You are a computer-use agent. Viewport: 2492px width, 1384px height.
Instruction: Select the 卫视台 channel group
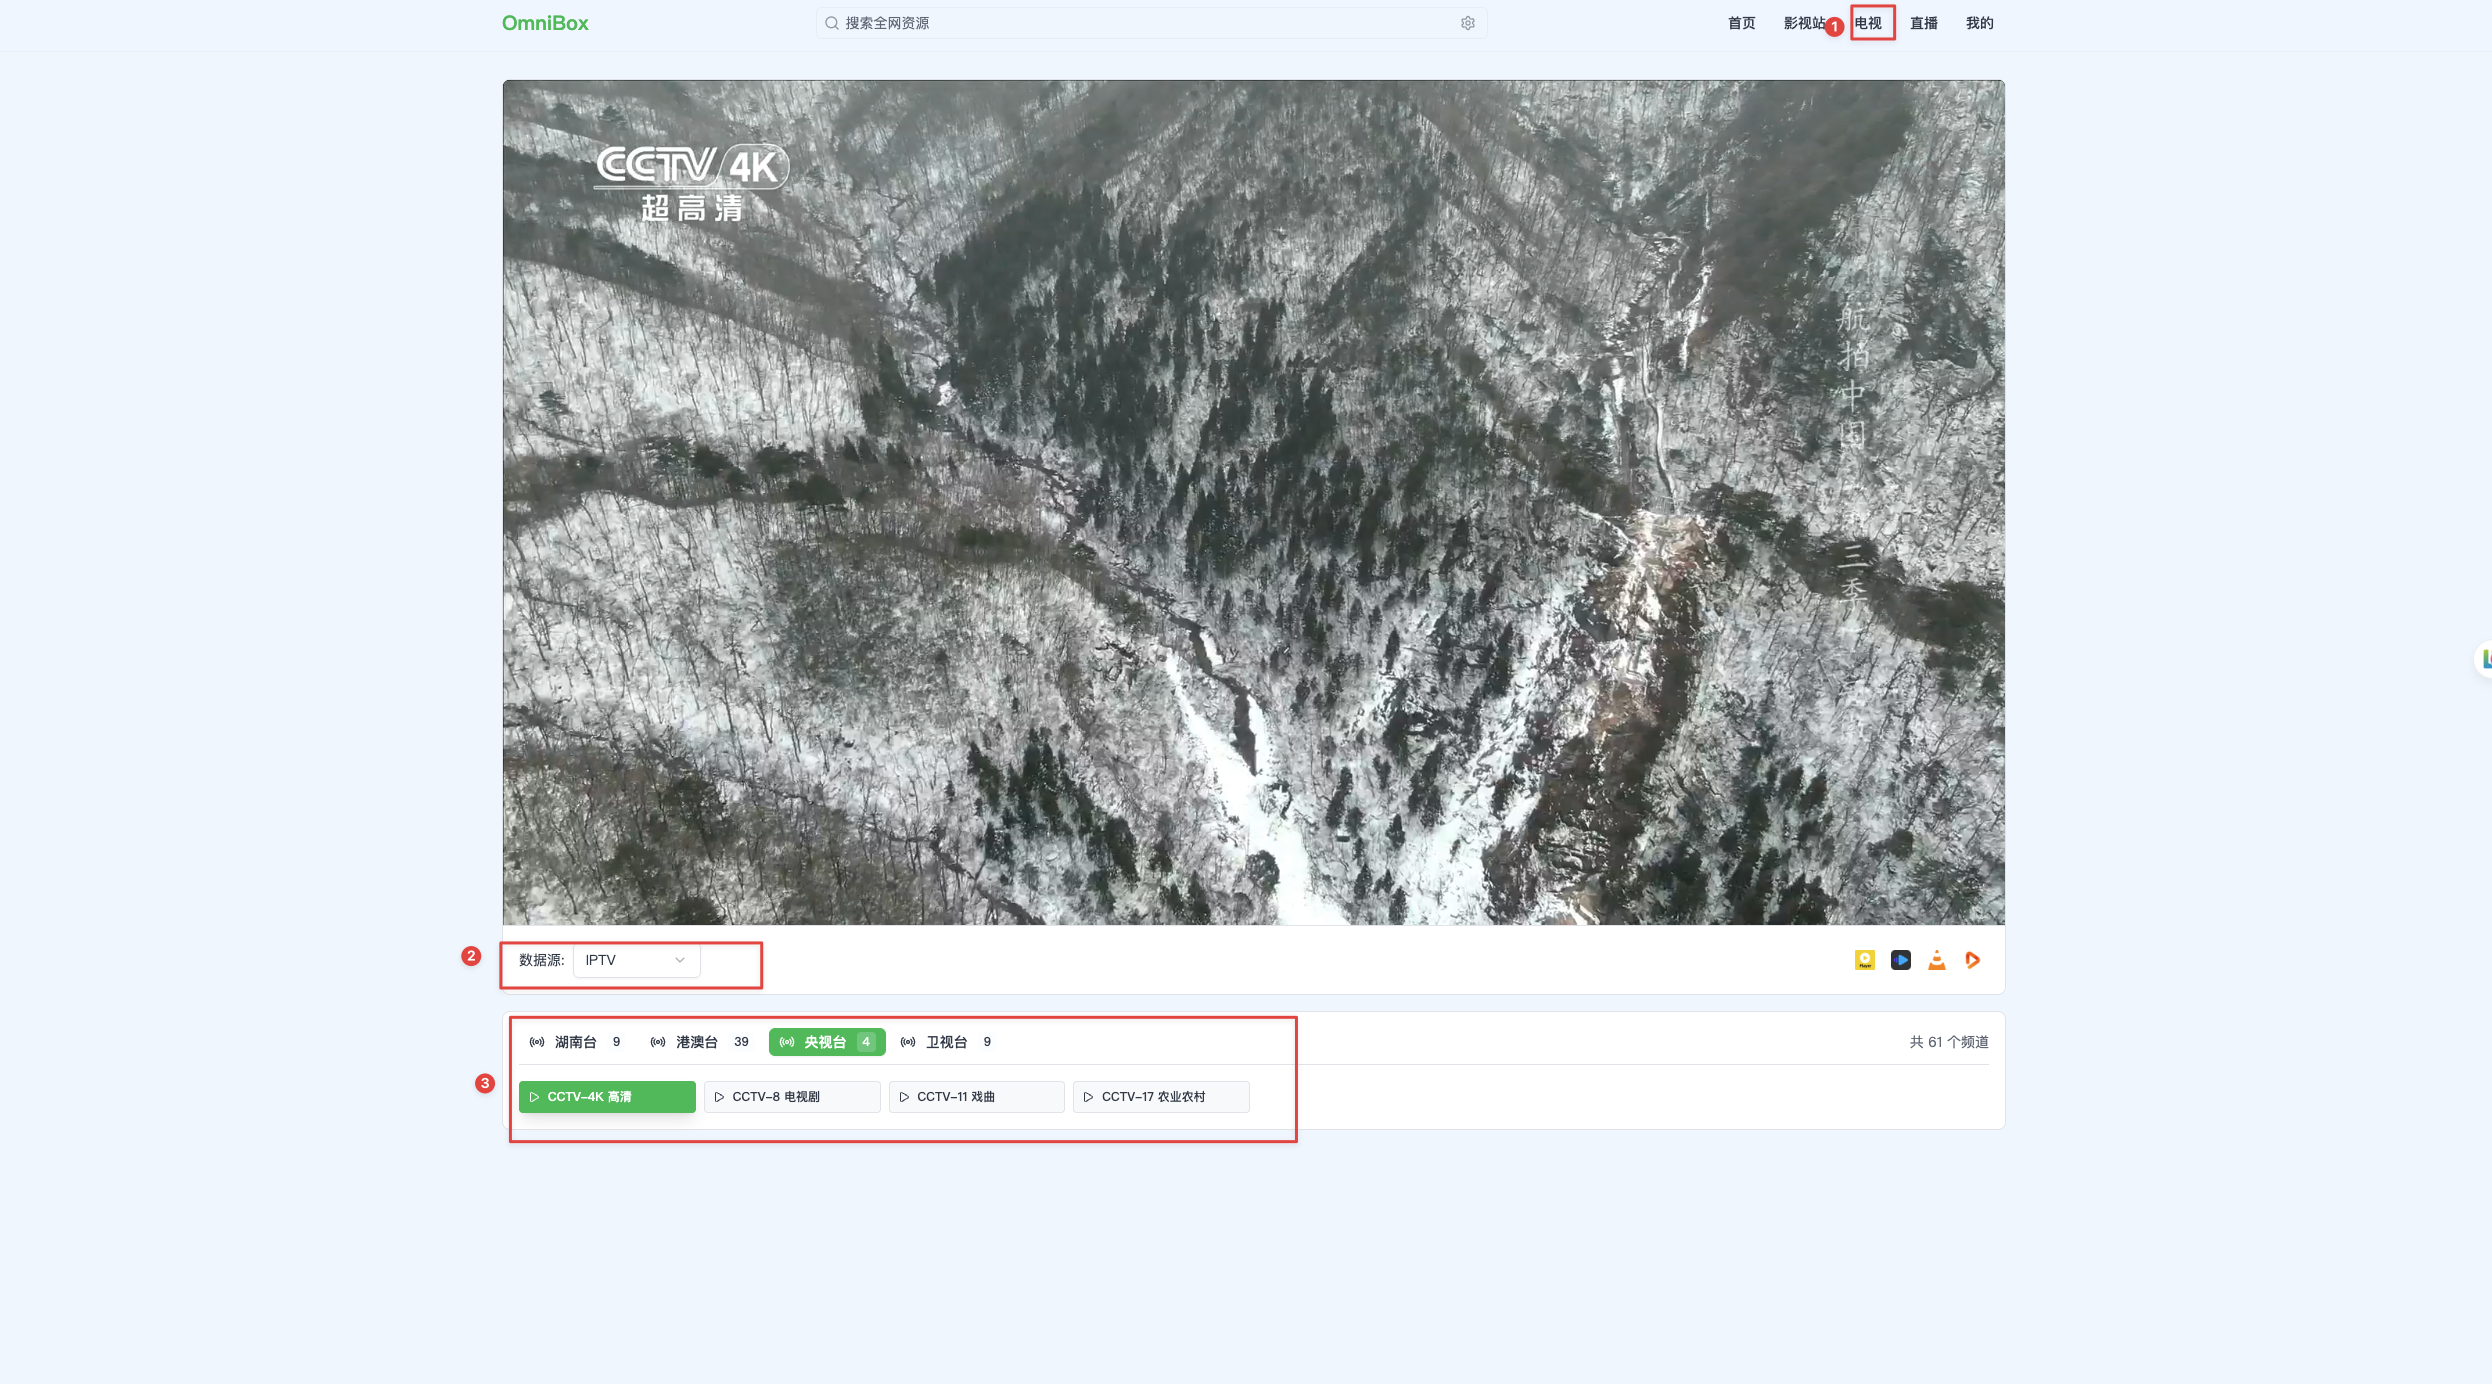click(946, 1042)
